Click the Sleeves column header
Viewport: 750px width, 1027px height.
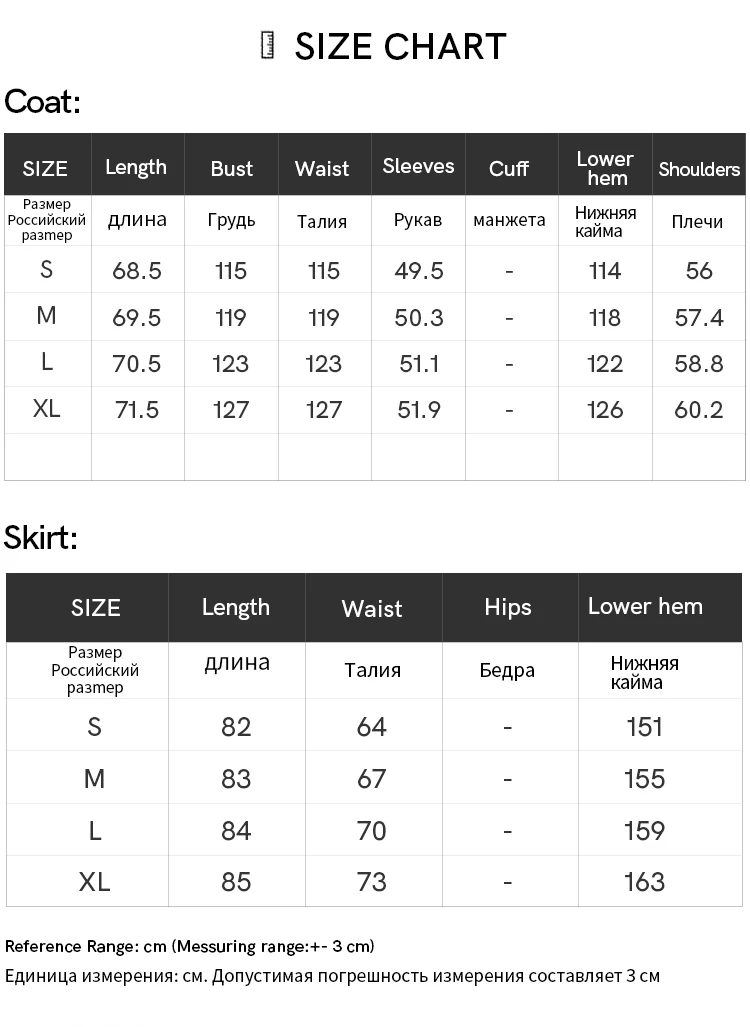point(419,166)
